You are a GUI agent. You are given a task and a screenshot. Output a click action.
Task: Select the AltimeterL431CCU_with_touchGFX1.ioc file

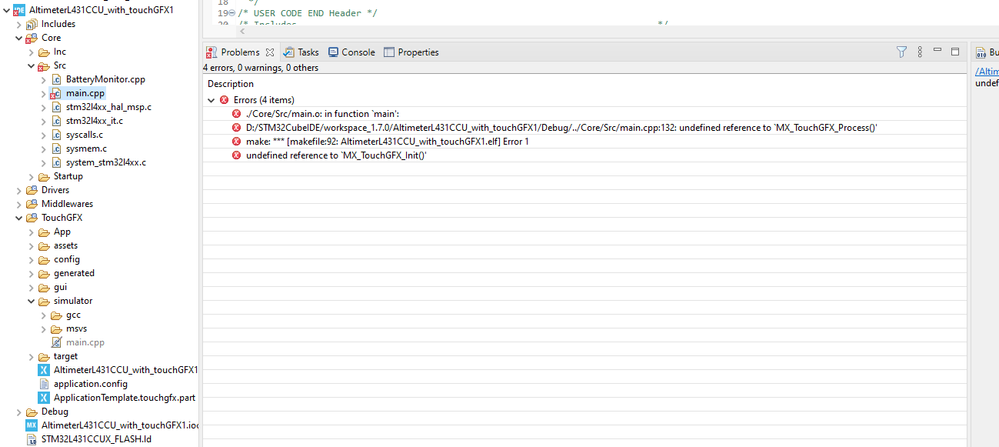120,425
